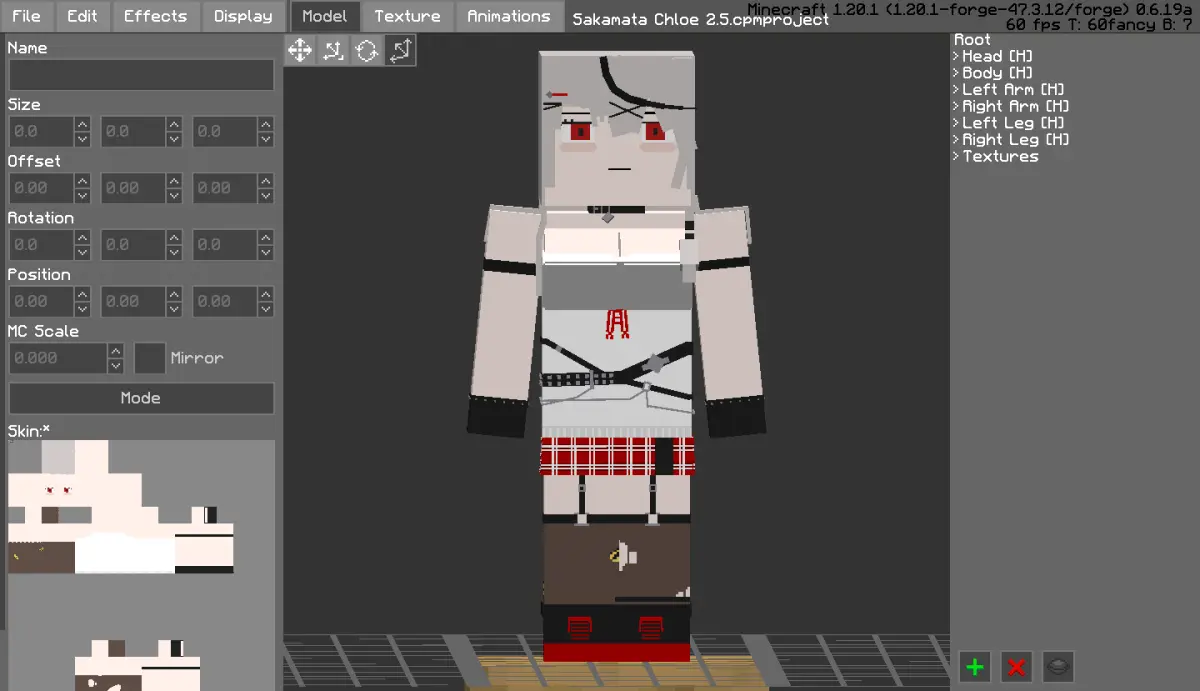The height and width of the screenshot is (691, 1200).
Task: Click the green plus add-part icon
Action: [x=975, y=666]
